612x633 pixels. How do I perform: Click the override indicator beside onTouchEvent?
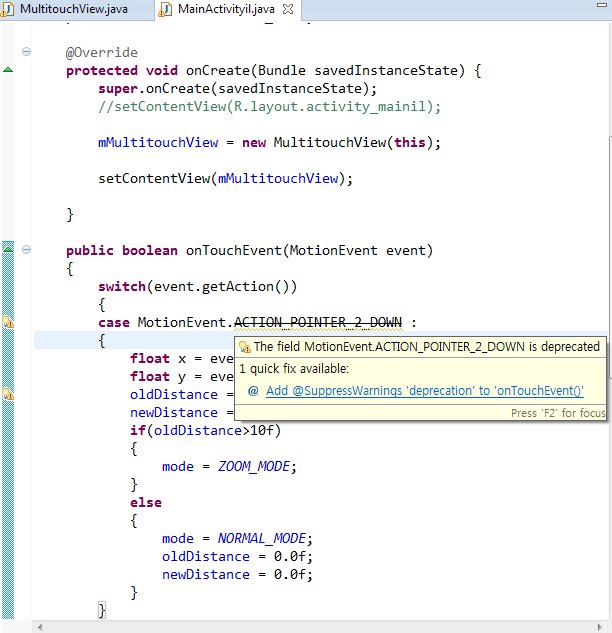point(8,249)
